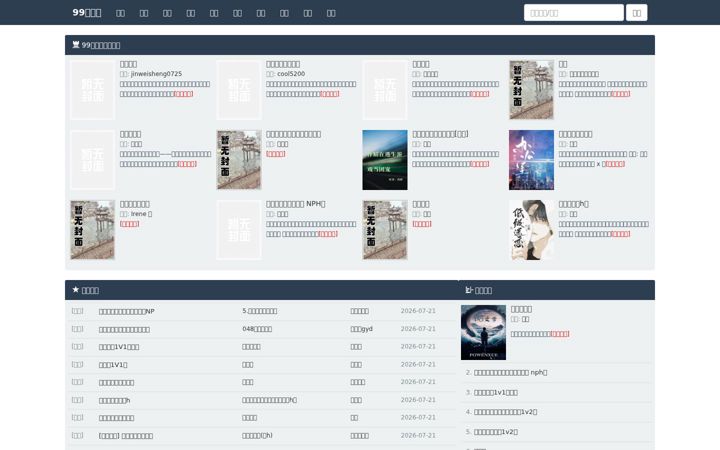The image size is (720, 450).
Task: Click the red link in cool5200's book card
Action: coord(330,94)
